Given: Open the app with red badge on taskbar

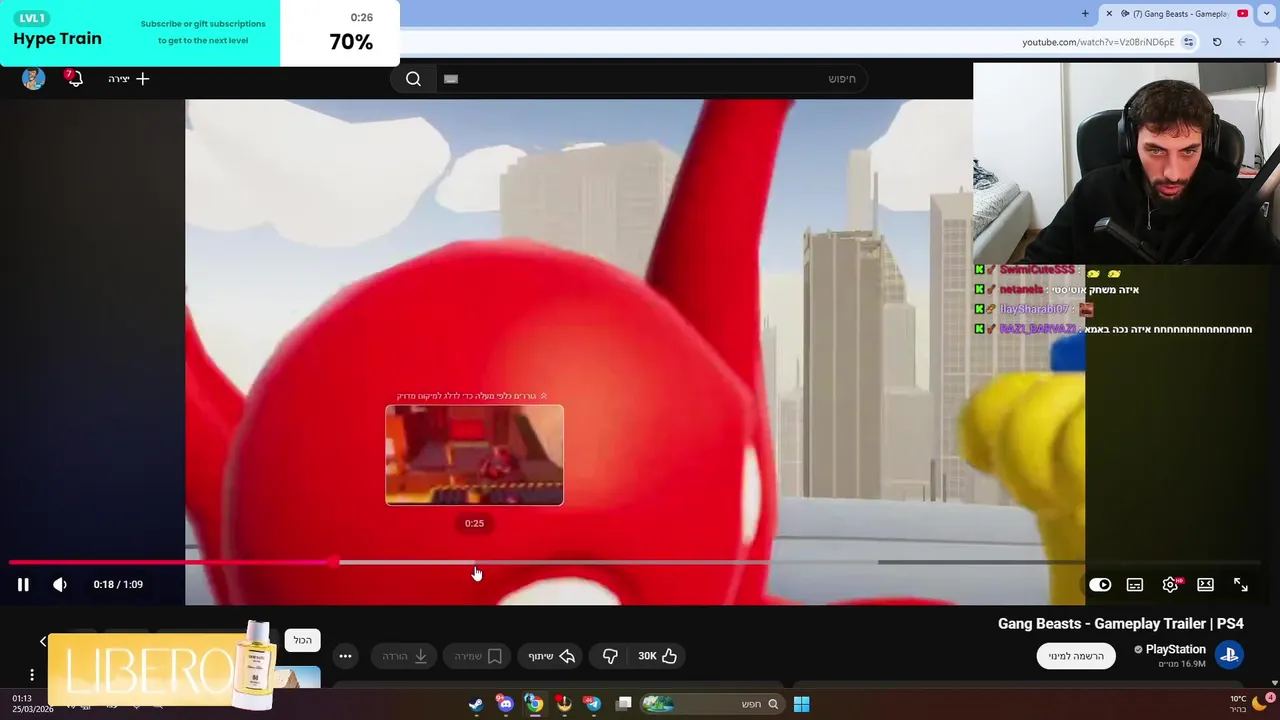Looking at the screenshot, I should pyautogui.click(x=564, y=704).
